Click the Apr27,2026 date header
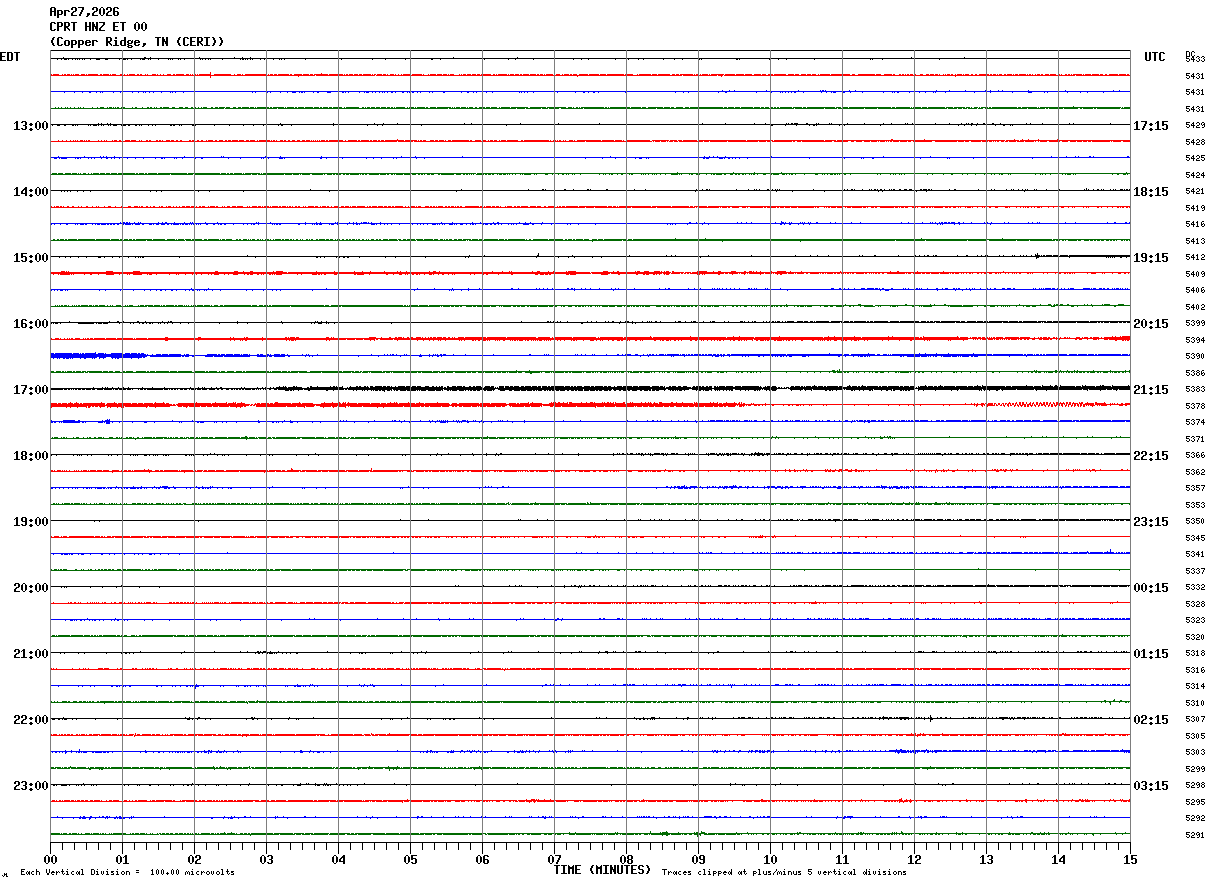 (84, 12)
